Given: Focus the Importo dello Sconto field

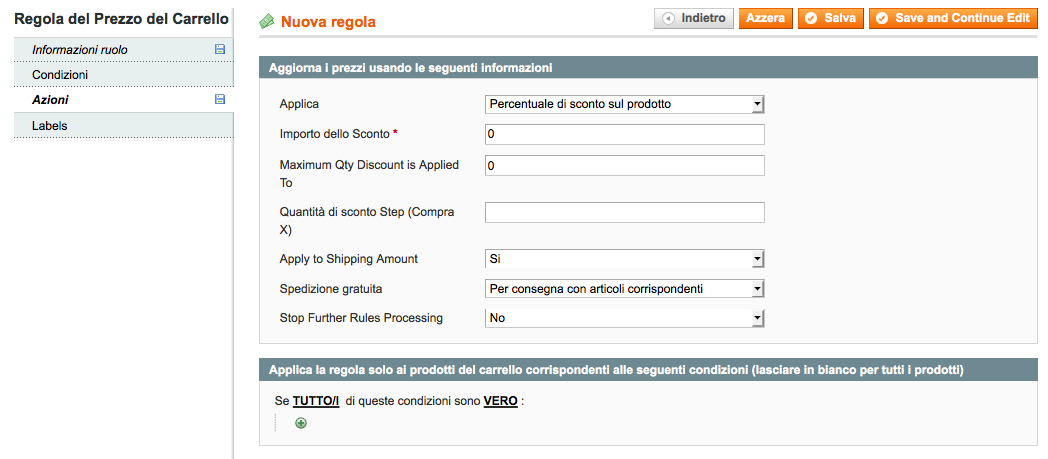Looking at the screenshot, I should (x=624, y=134).
